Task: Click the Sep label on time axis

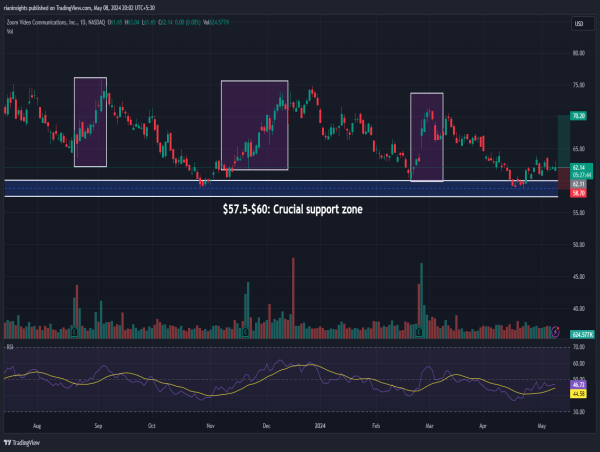Action: tap(98, 426)
